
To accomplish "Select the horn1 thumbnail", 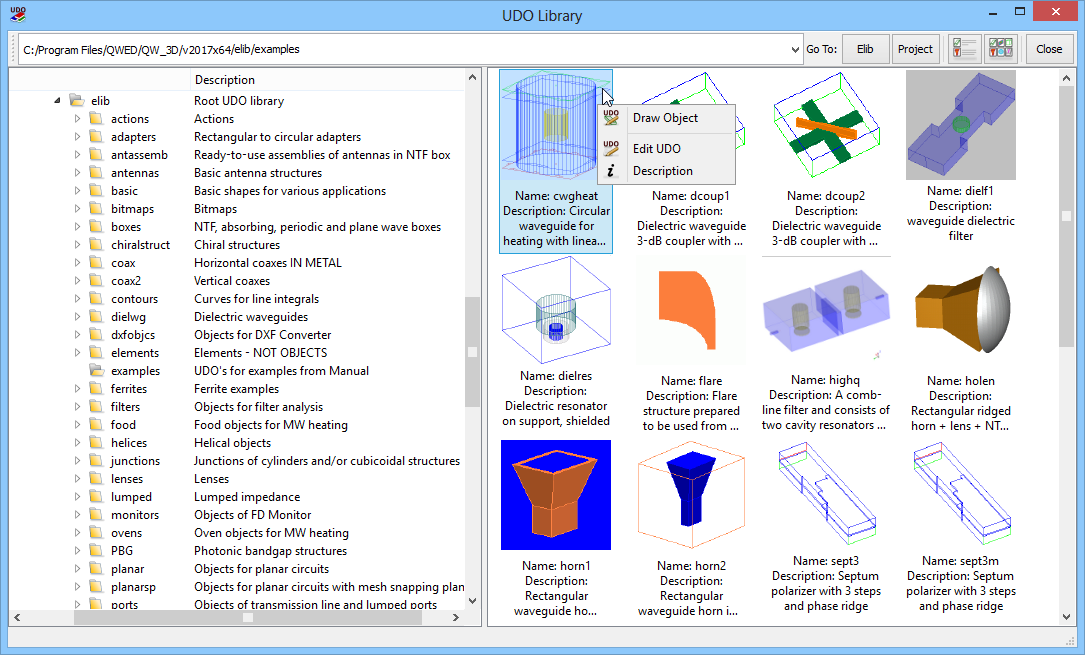I will coord(556,495).
